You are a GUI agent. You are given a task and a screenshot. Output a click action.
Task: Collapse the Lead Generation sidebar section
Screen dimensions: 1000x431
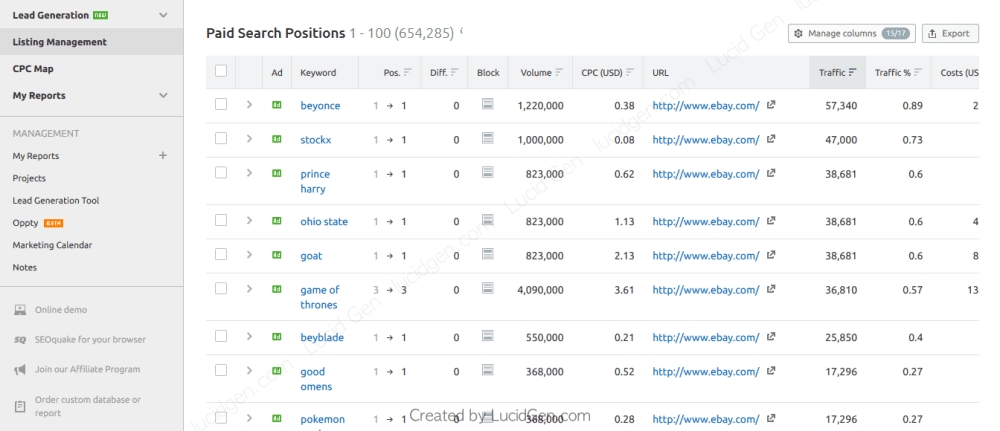pos(163,15)
